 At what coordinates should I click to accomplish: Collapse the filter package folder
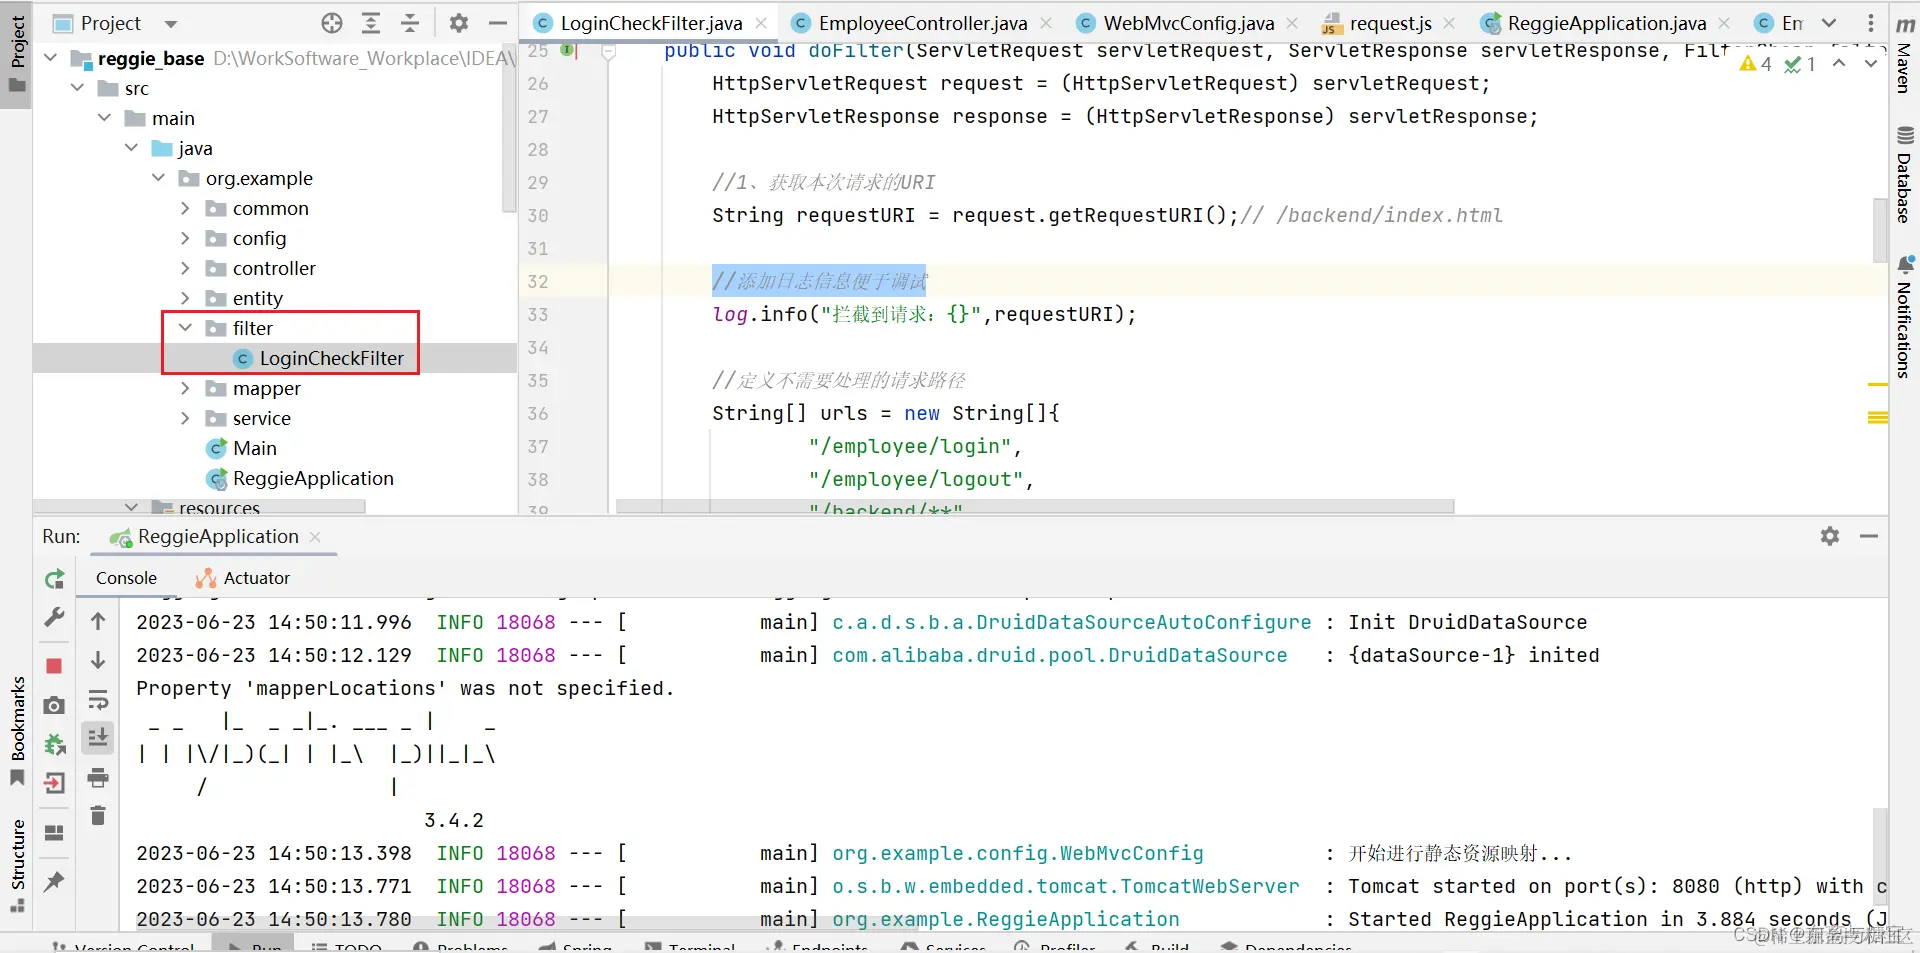coord(185,328)
